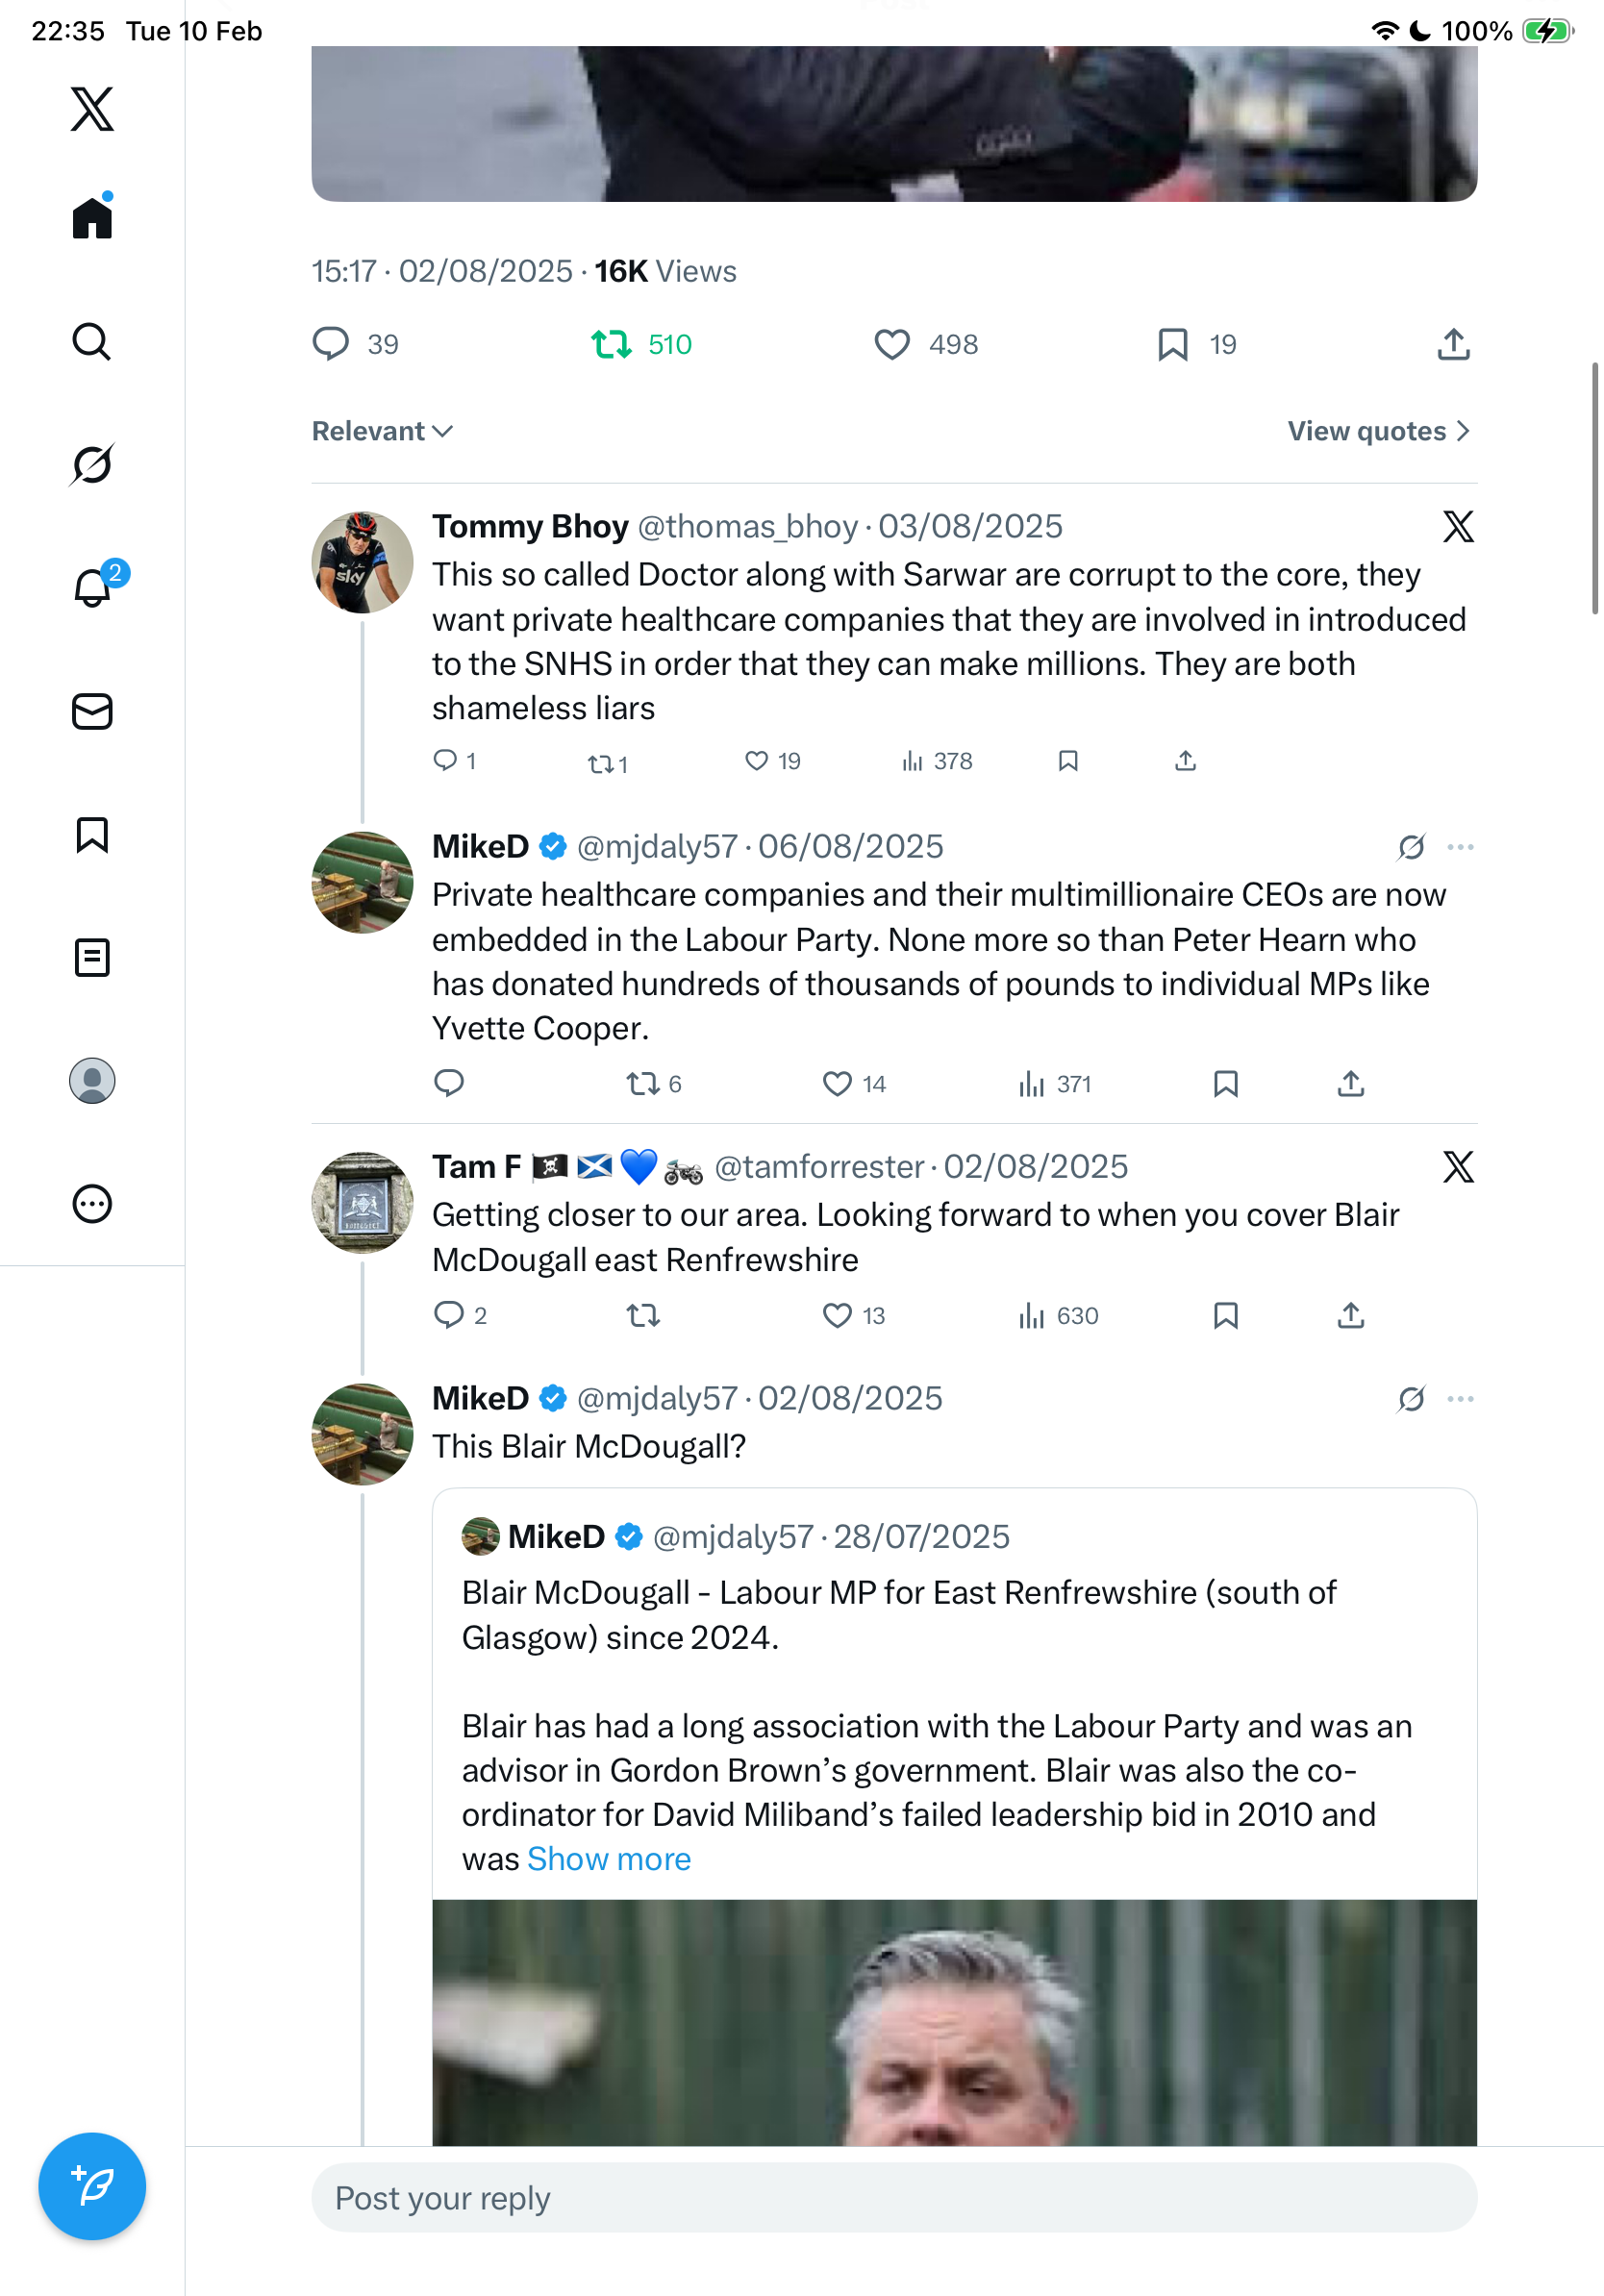Tap the compose new post button
Image resolution: width=1604 pixels, height=2296 pixels.
92,2186
